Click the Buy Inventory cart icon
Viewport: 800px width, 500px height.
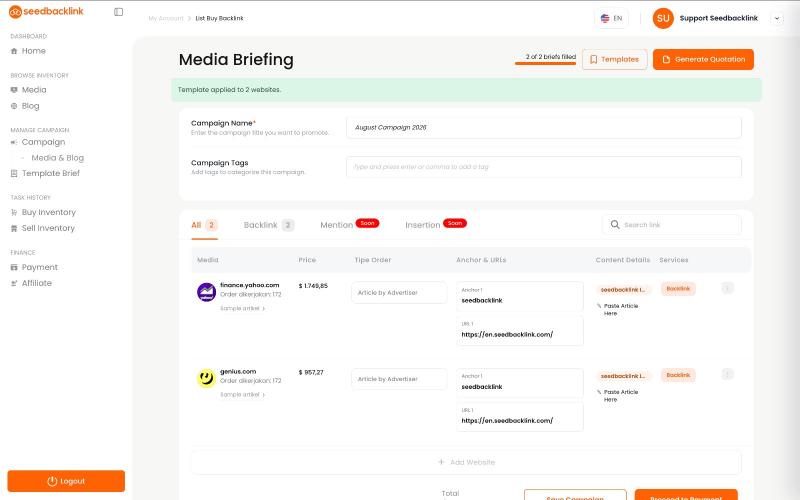14,212
